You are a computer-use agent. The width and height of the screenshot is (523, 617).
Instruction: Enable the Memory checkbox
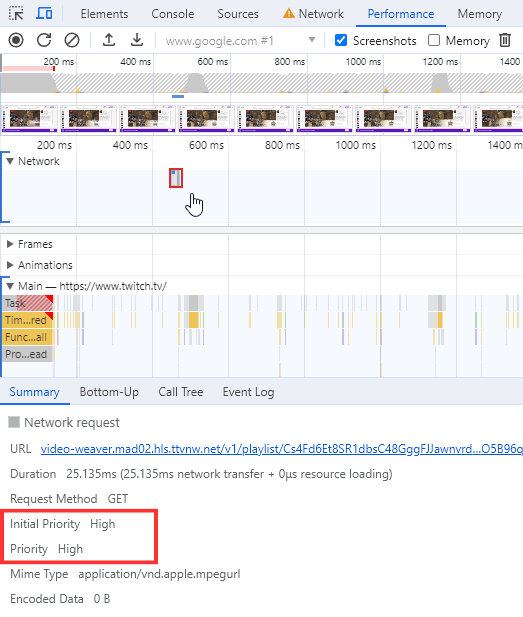[x=434, y=40]
